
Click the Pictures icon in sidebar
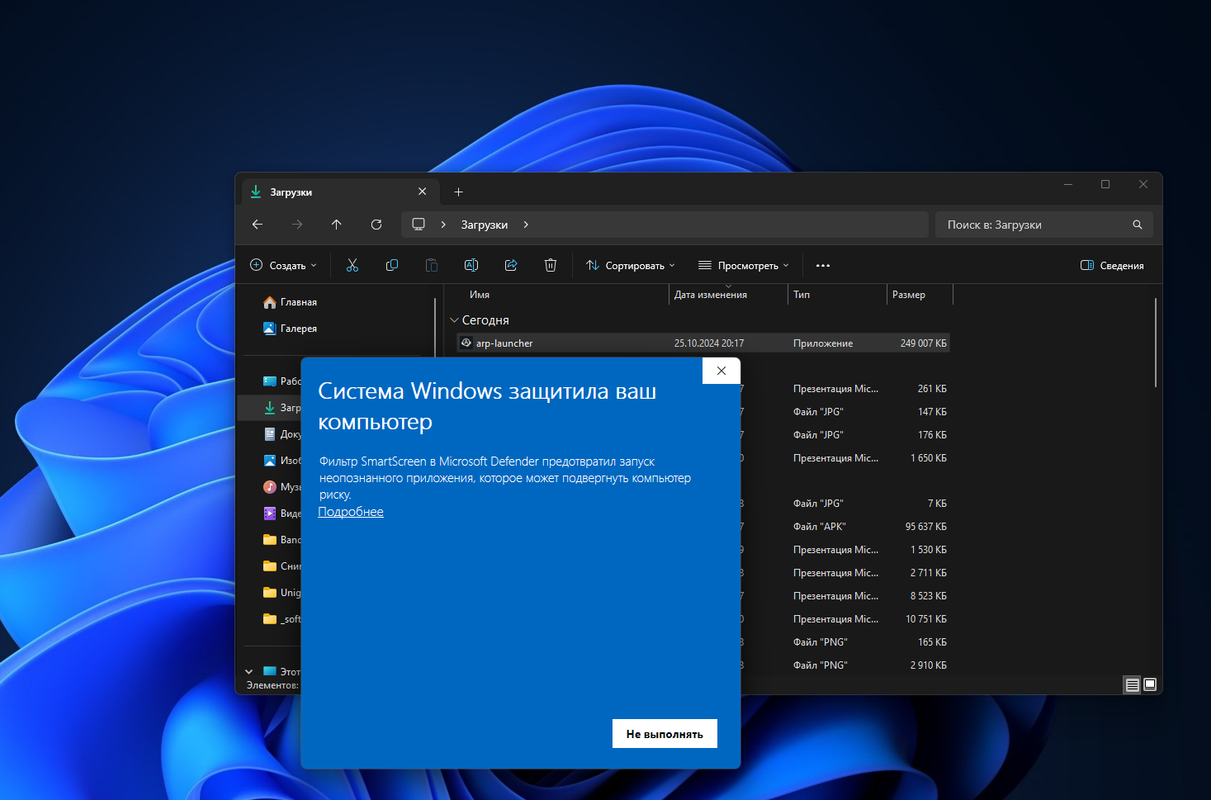pyautogui.click(x=269, y=461)
